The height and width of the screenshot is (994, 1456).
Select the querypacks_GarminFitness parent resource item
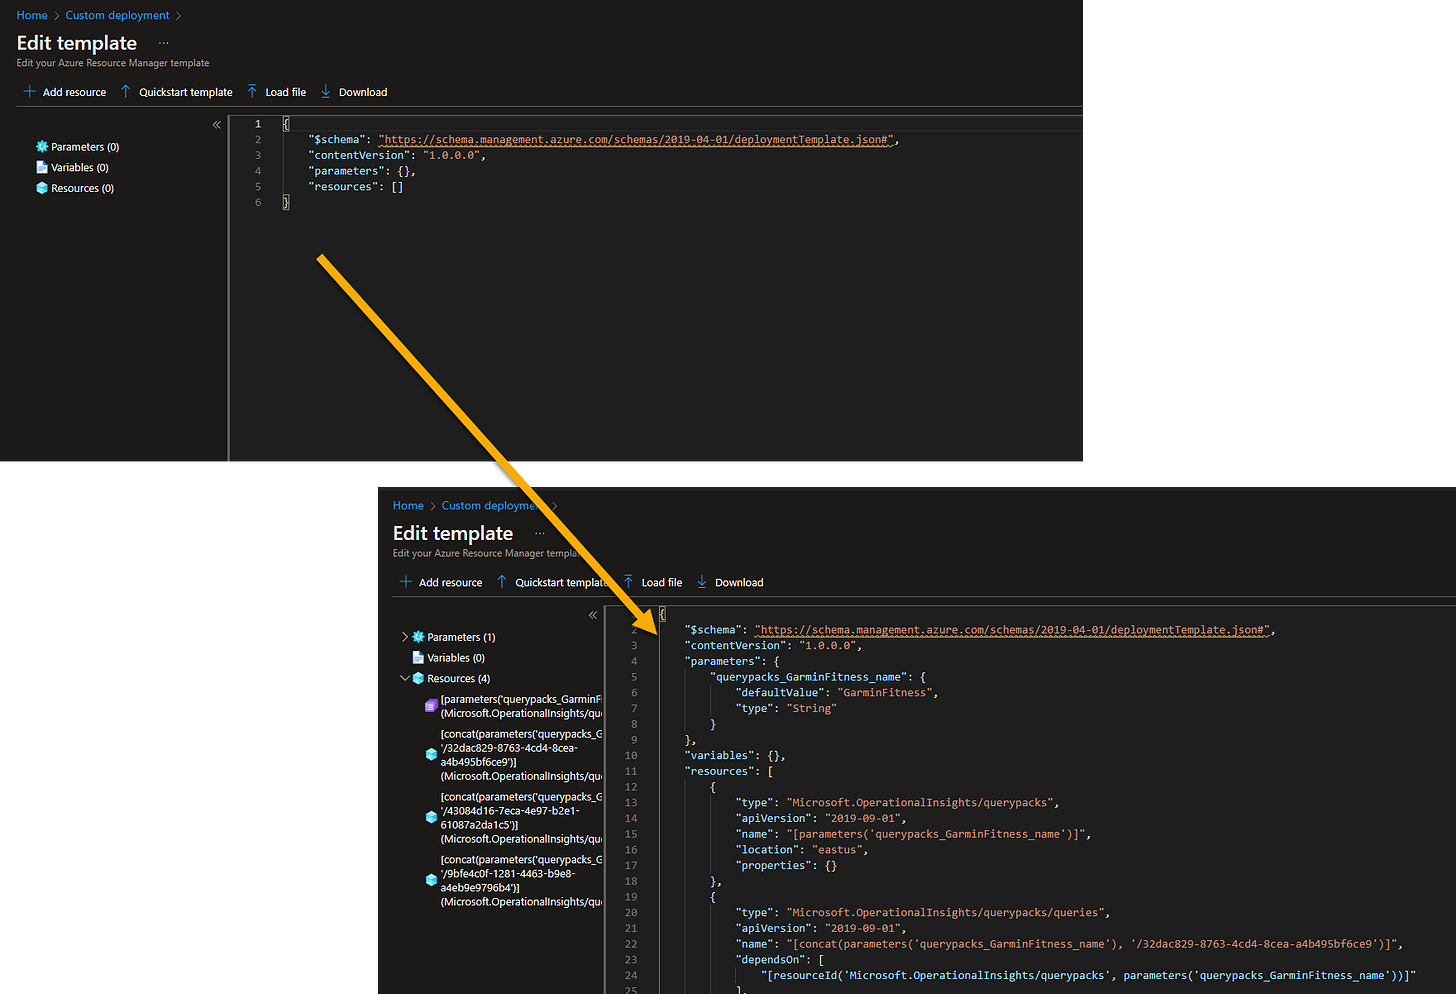(521, 706)
